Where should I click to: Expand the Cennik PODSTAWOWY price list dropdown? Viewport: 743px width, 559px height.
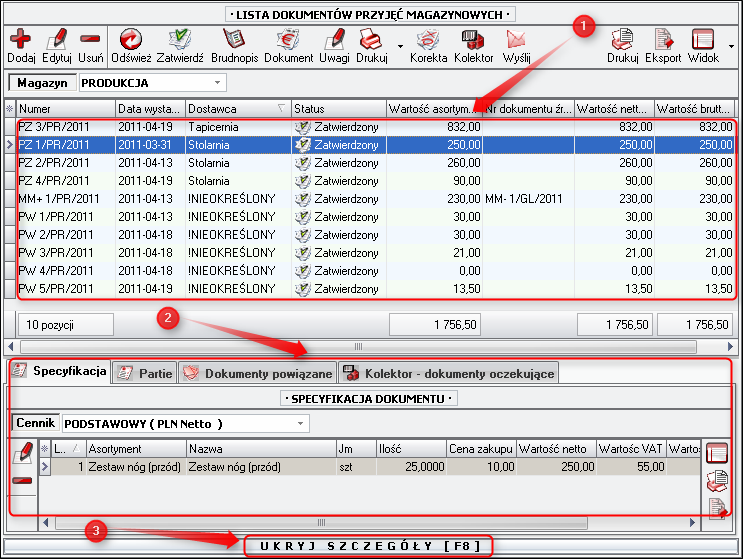coord(301,424)
